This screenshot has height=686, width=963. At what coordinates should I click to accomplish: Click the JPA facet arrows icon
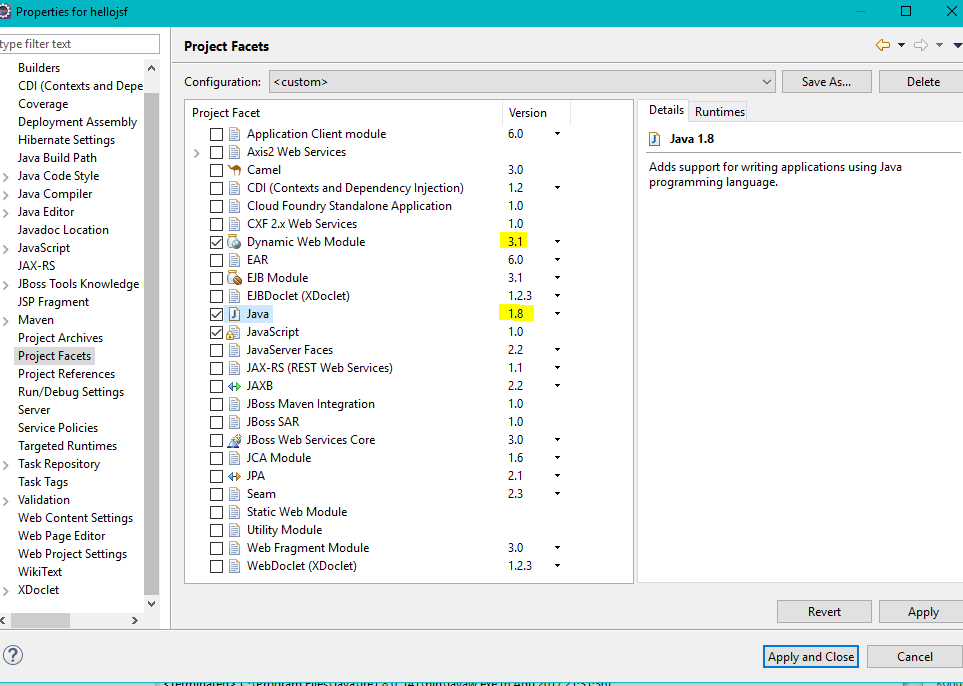pos(234,476)
